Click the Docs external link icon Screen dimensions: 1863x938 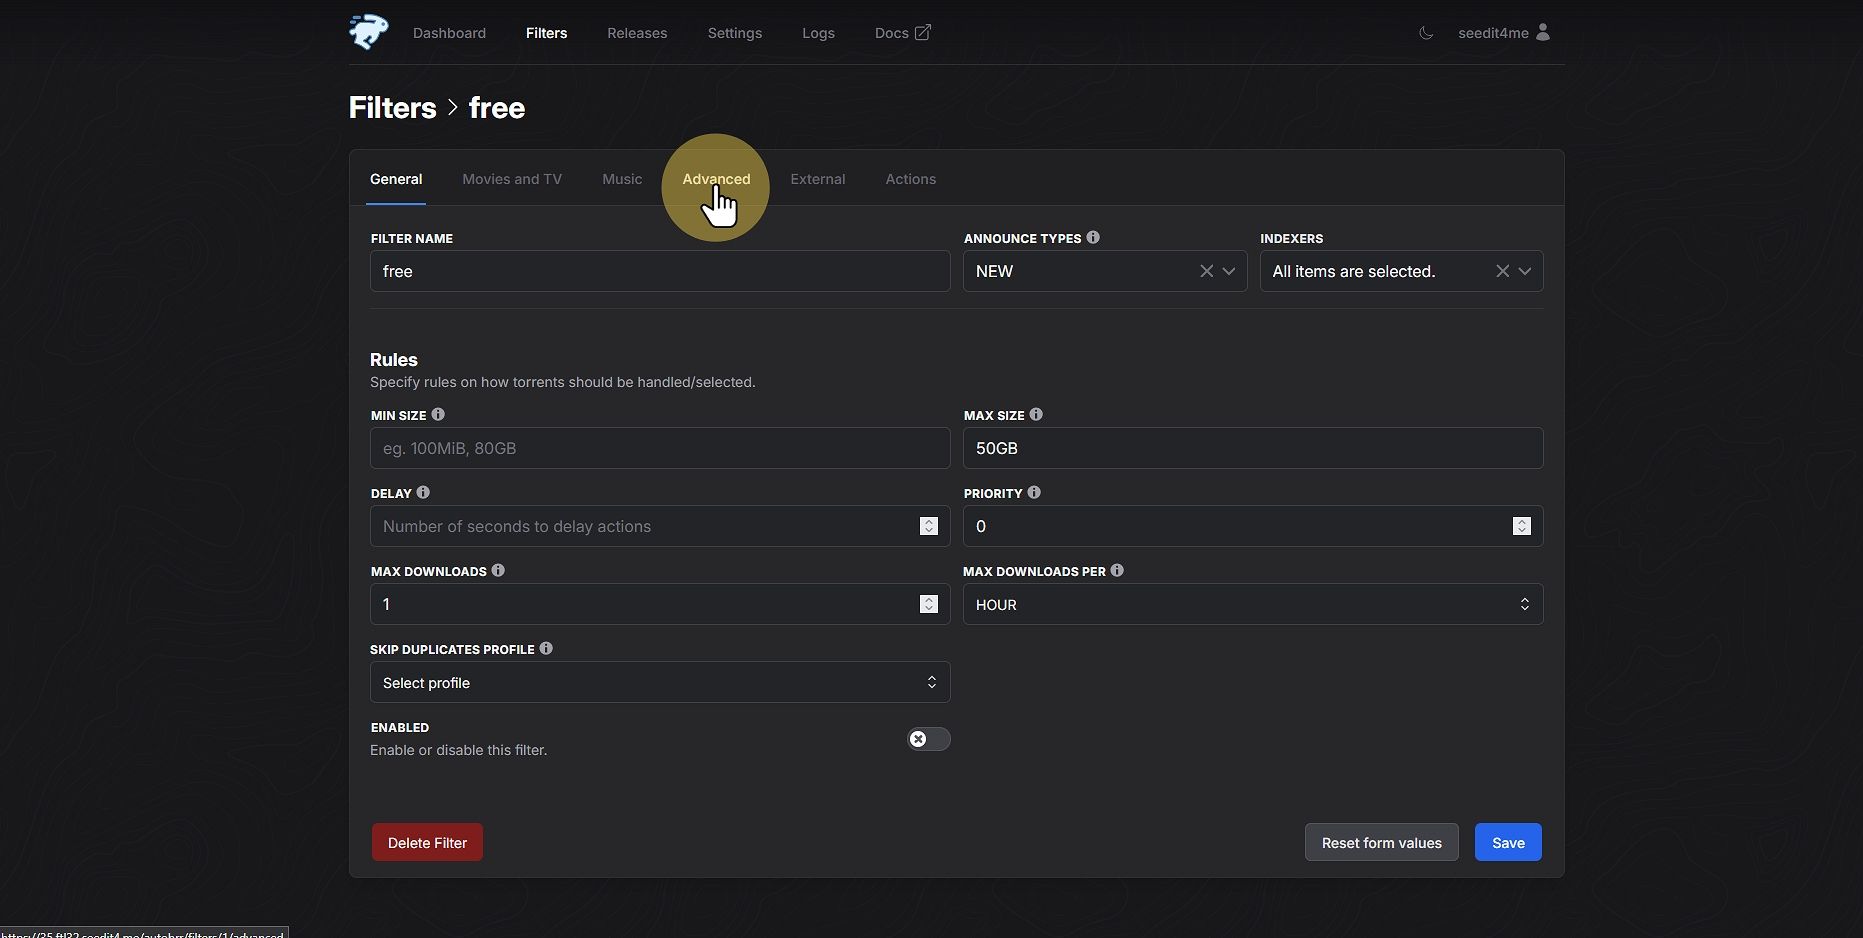point(923,32)
